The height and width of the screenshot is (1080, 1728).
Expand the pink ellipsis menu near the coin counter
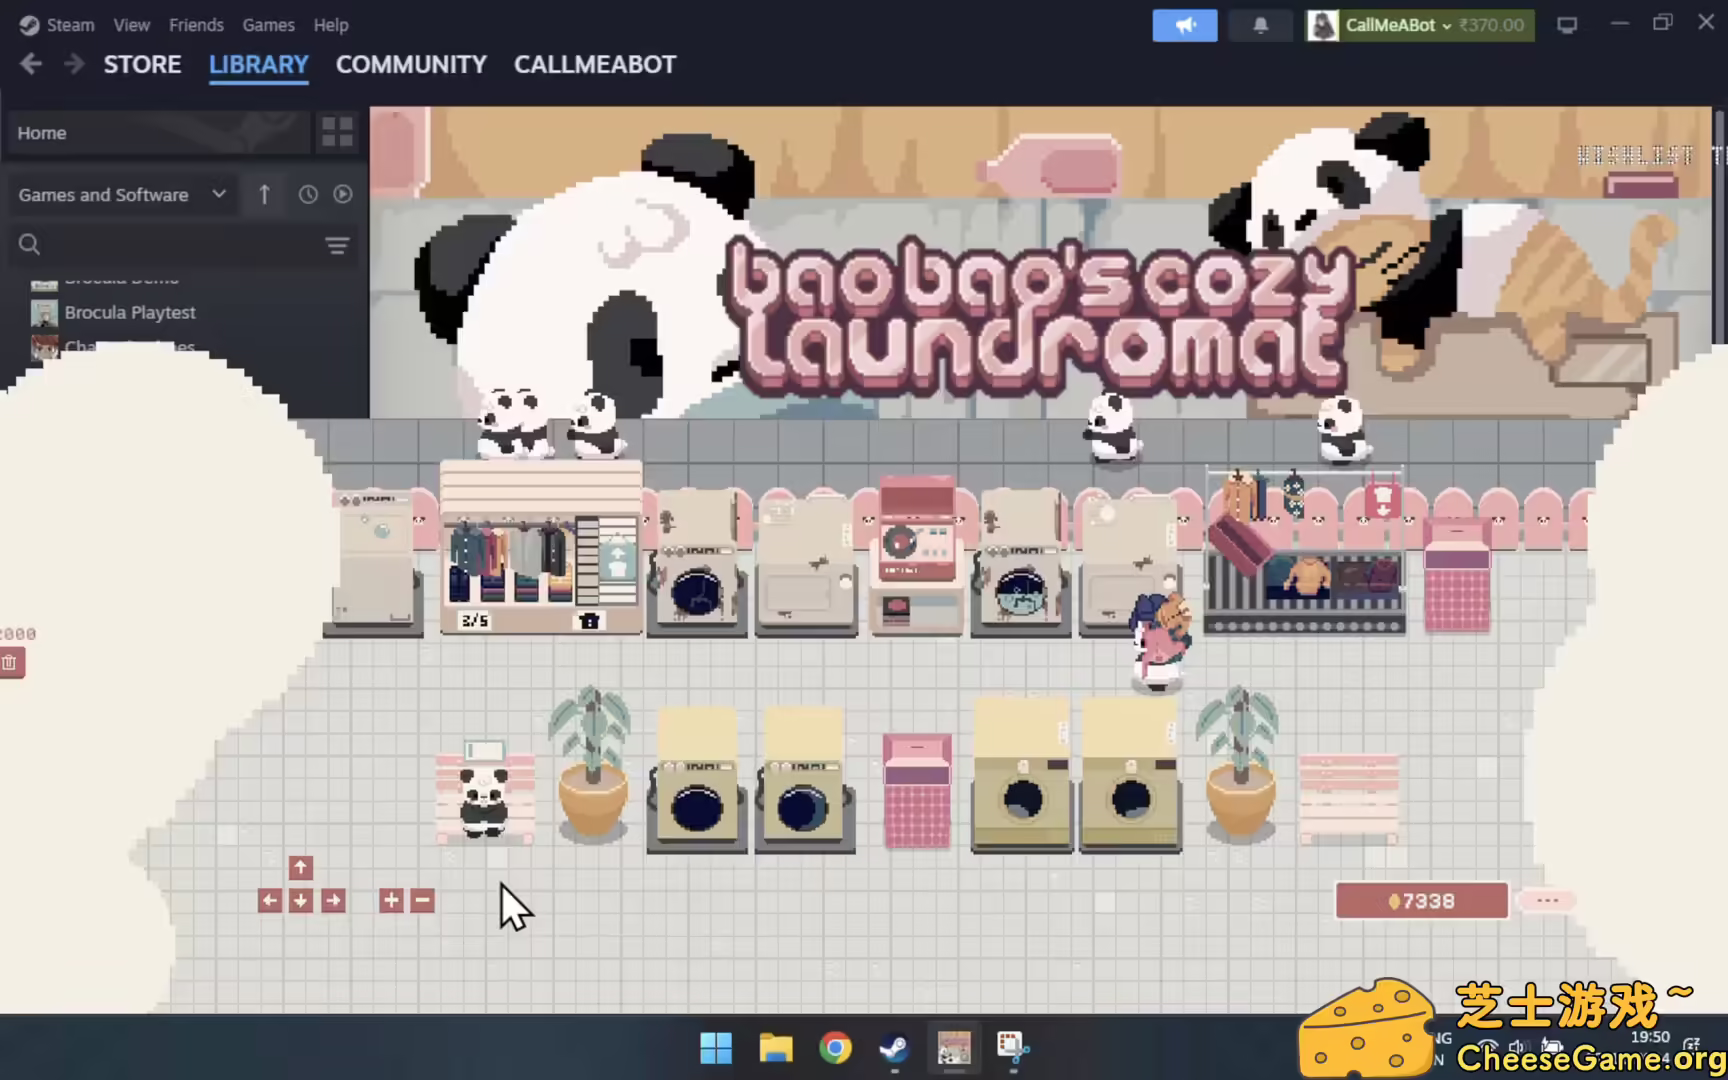1546,900
